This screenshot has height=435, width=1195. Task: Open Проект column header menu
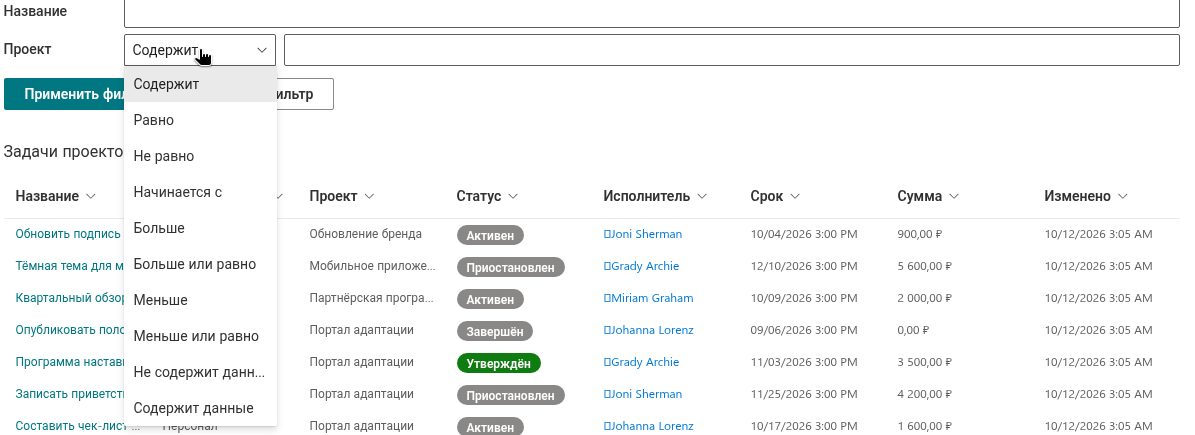coord(341,196)
